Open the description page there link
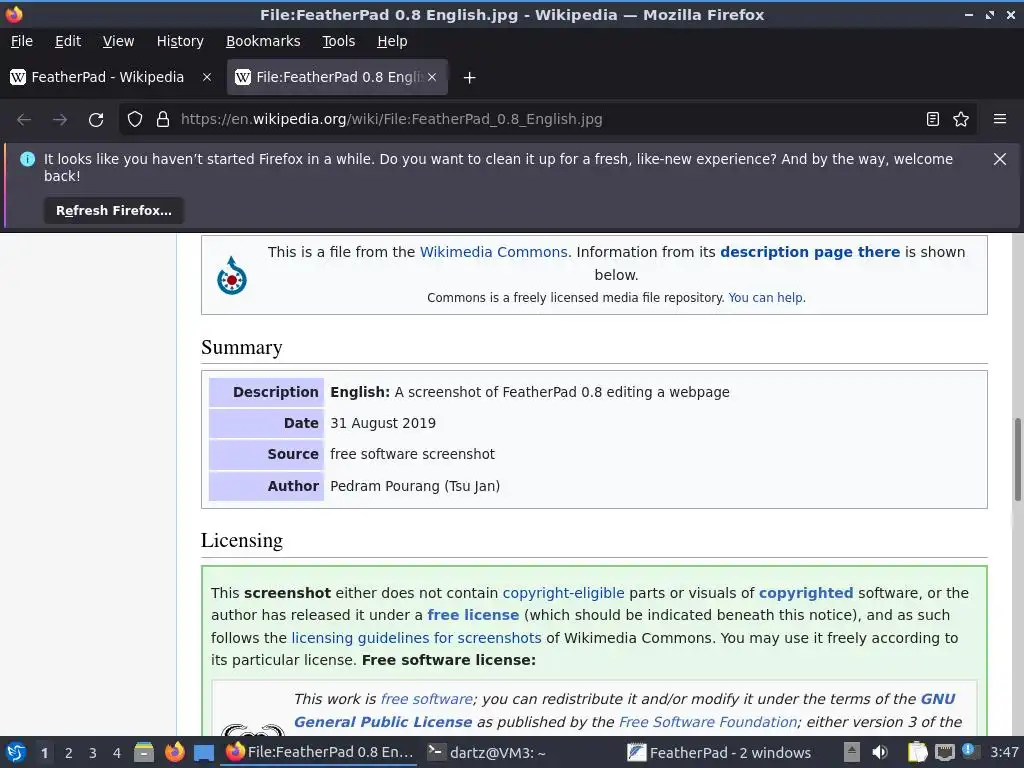 tap(810, 252)
